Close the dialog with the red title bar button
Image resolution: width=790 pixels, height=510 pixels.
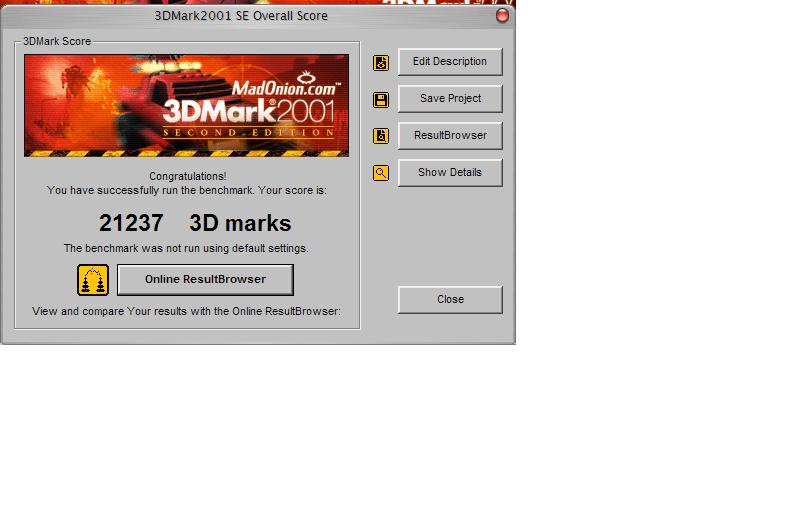tap(502, 16)
